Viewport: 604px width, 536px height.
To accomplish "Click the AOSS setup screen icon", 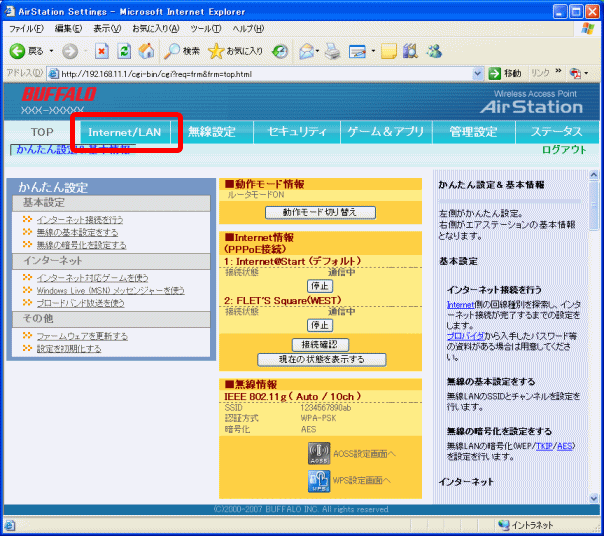I will (319, 453).
